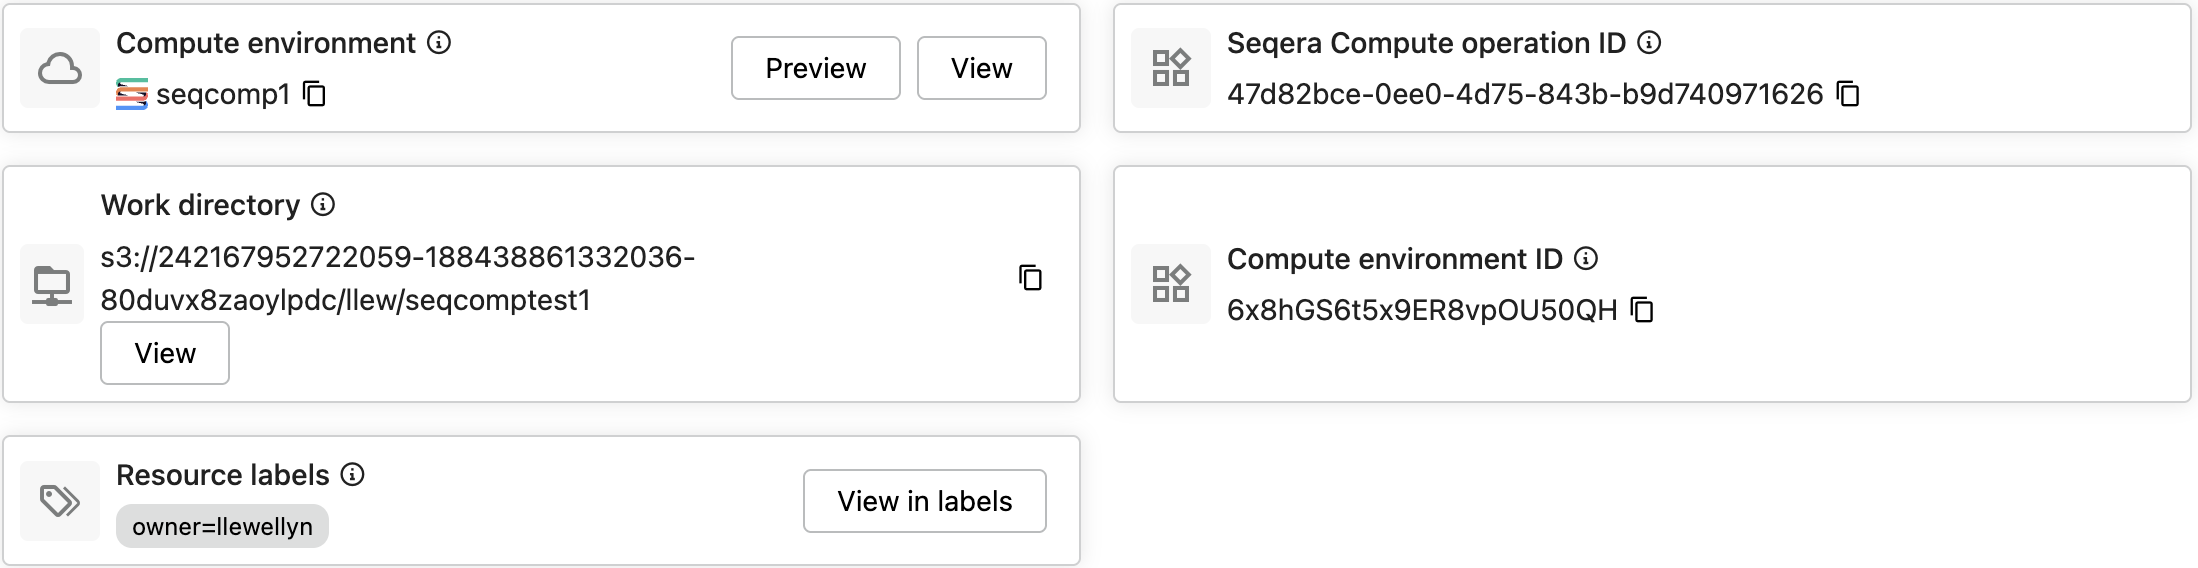
Task: Select the owner=llewellyn label chip
Action: point(222,526)
